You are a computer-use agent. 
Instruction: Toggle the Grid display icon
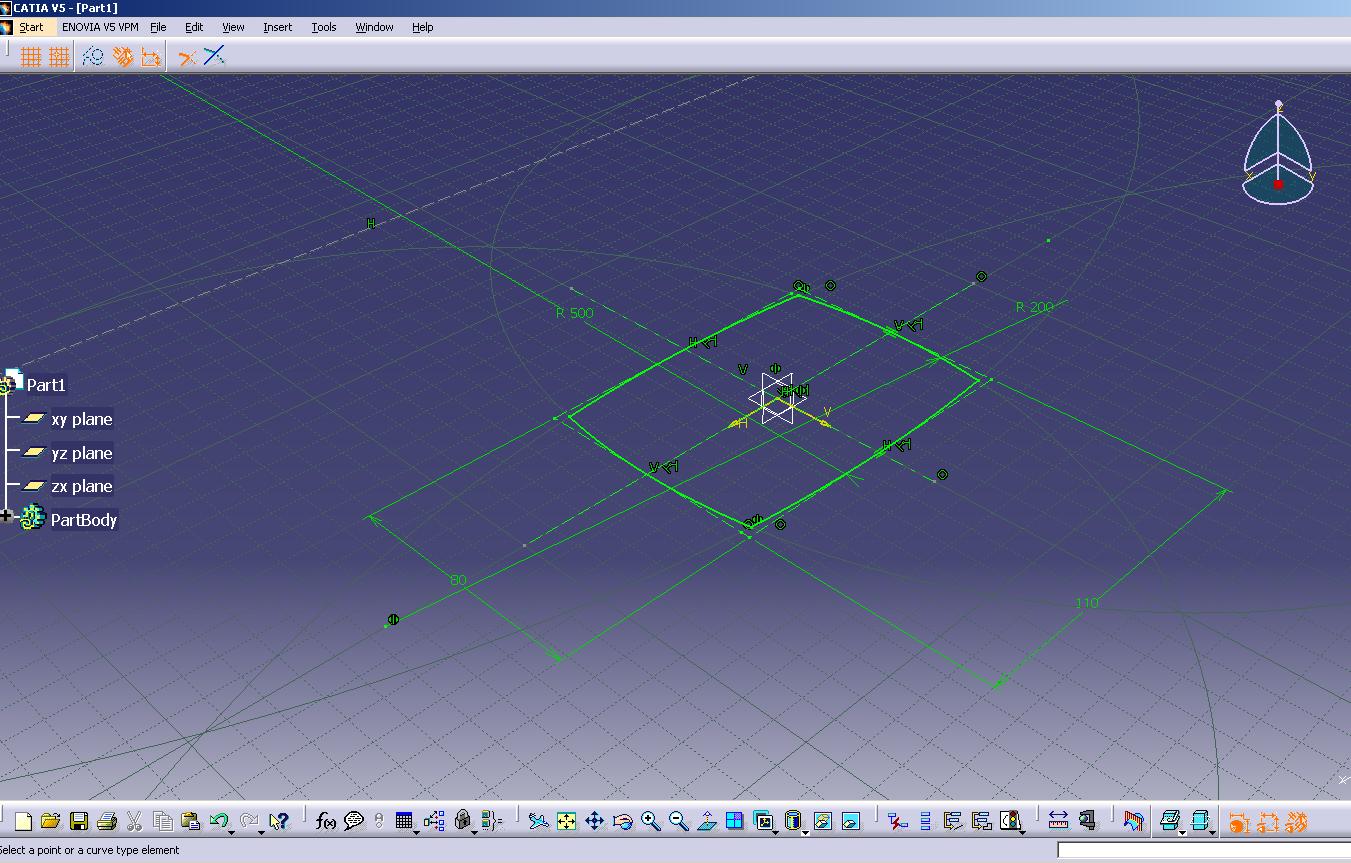pos(31,57)
